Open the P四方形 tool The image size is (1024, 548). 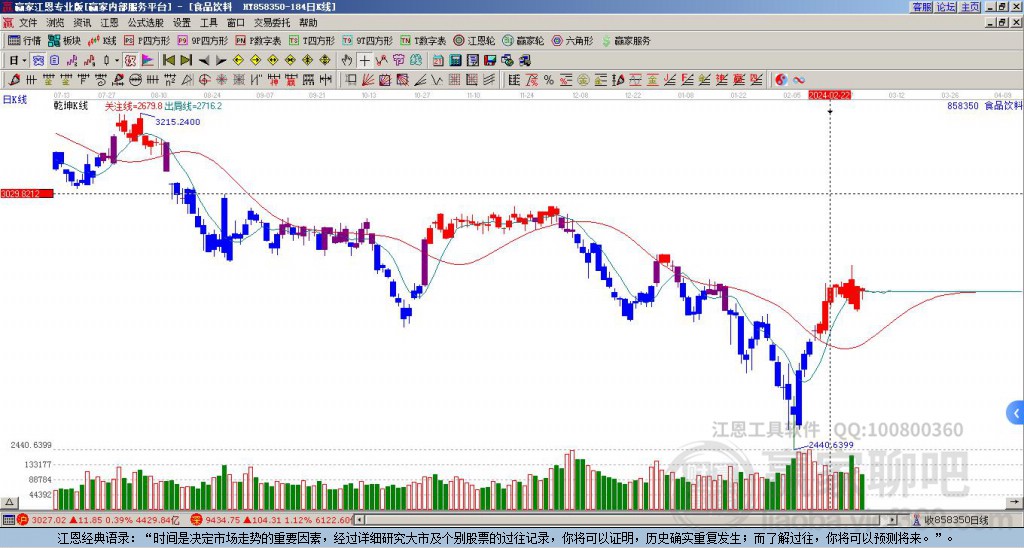click(x=147, y=40)
